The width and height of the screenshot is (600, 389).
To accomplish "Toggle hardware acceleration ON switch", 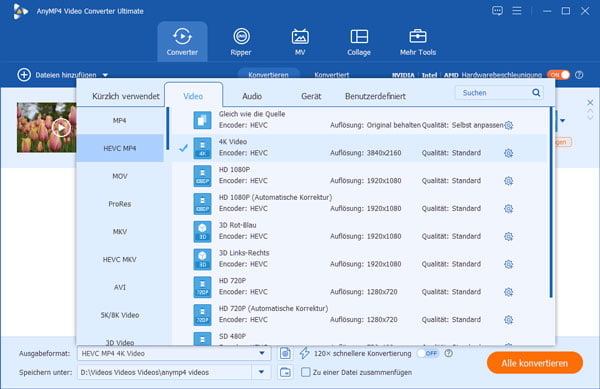I will [559, 75].
